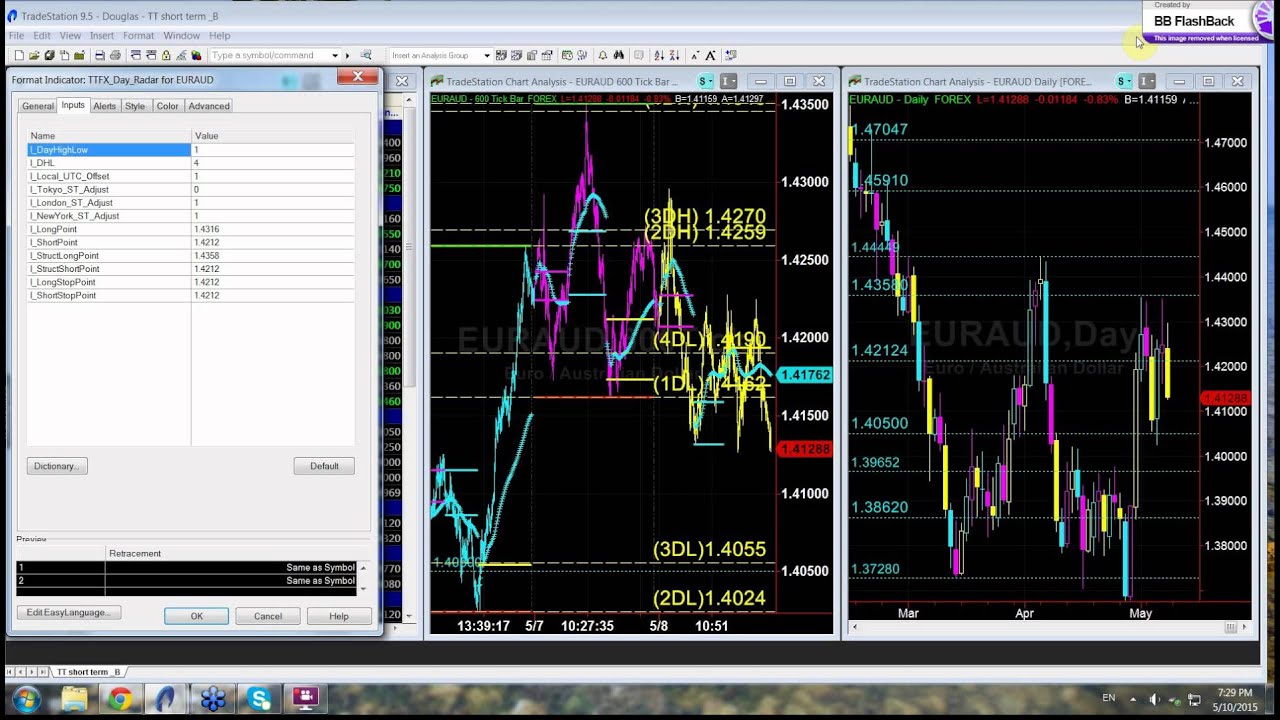Screen dimensions: 1280x720
Task: Switch to the Advanced tab
Action: (x=209, y=106)
